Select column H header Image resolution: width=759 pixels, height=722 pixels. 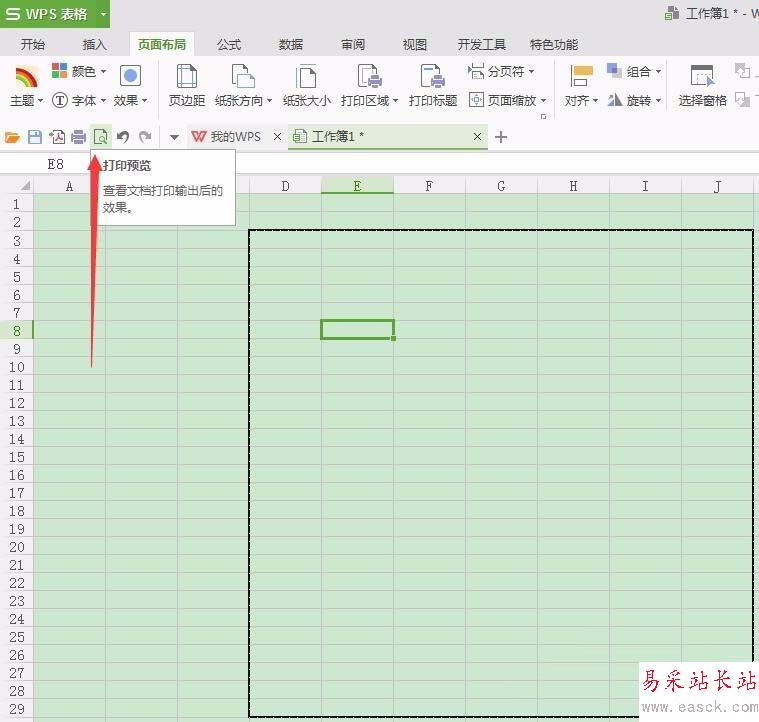[574, 186]
